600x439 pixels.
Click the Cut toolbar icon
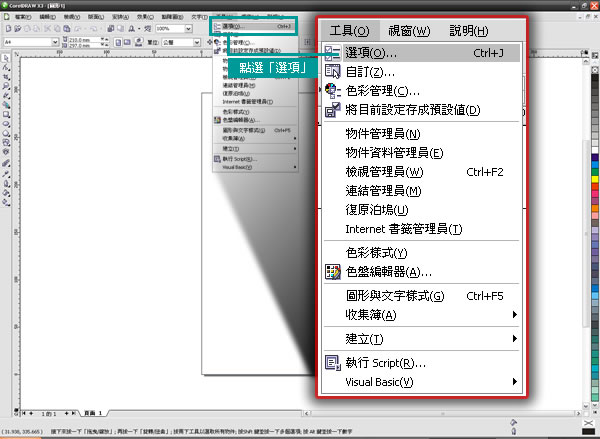pyautogui.click(x=47, y=29)
